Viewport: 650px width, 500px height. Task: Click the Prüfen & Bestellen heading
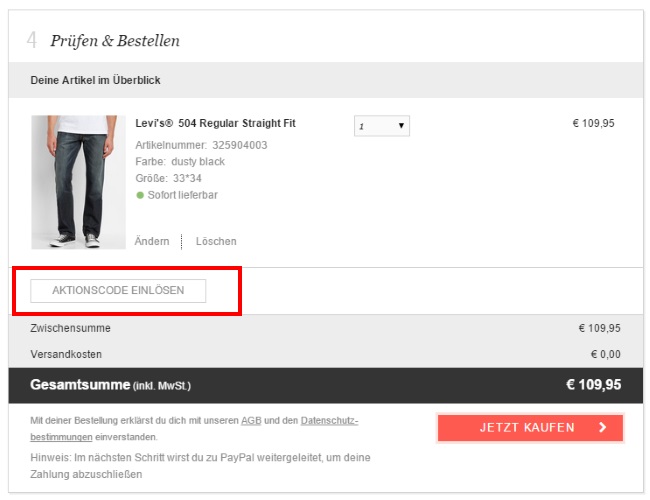pos(115,41)
